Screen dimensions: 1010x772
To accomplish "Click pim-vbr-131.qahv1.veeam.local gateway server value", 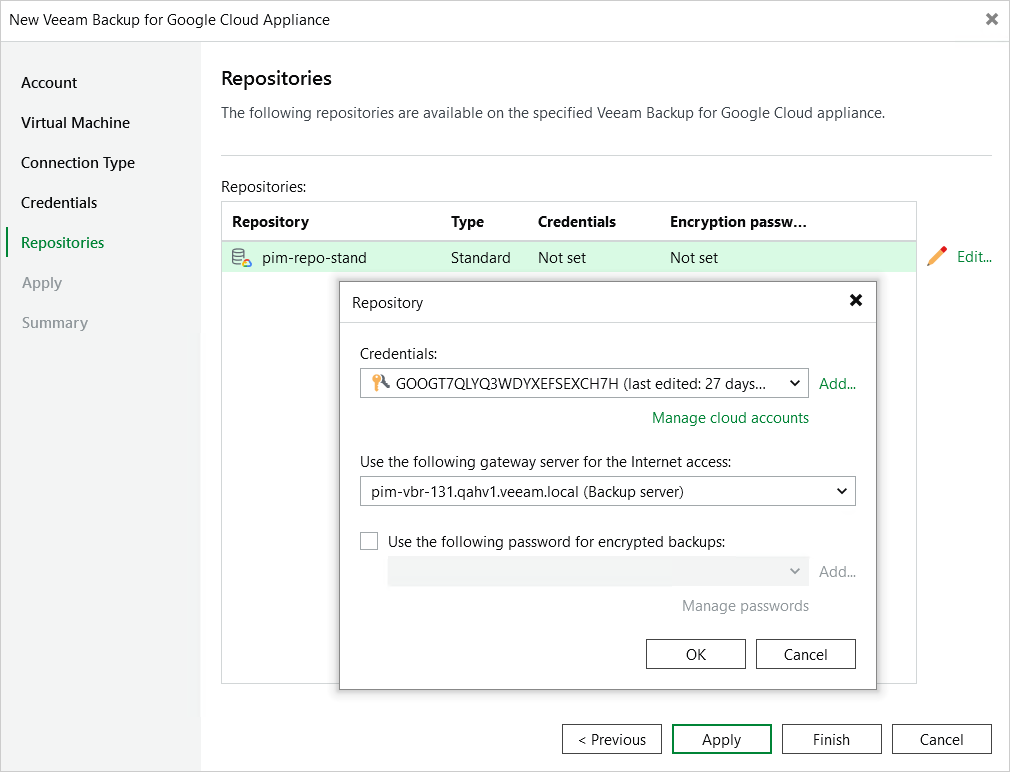I will (527, 492).
